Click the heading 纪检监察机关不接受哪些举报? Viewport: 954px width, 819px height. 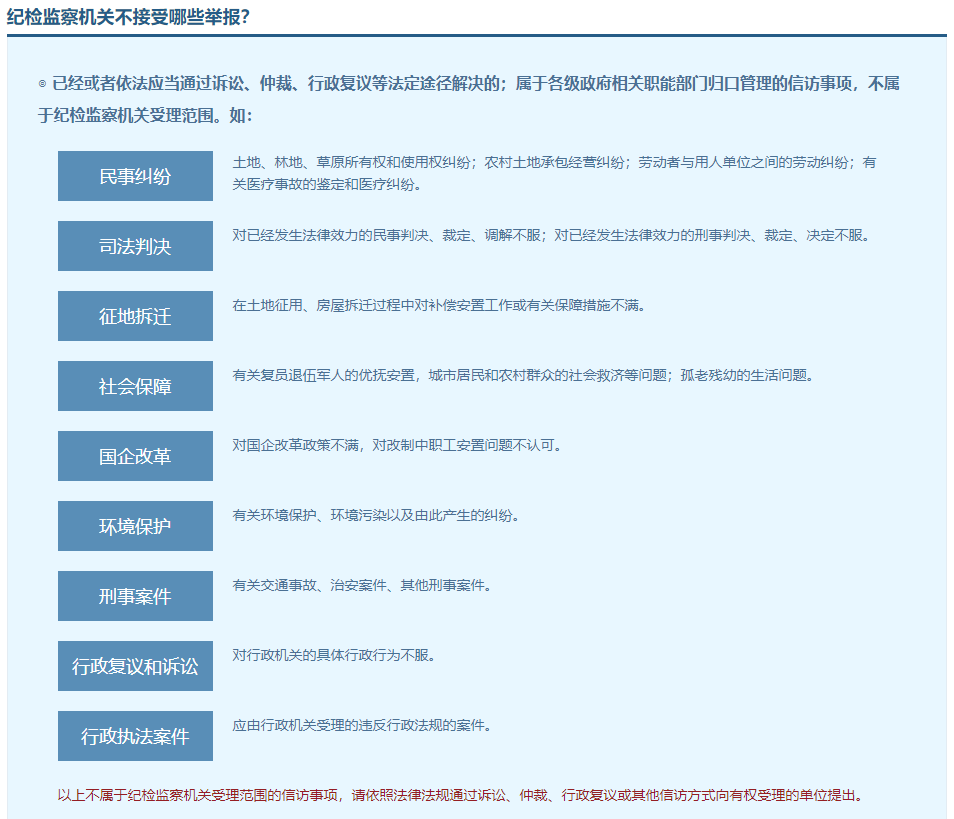128,17
